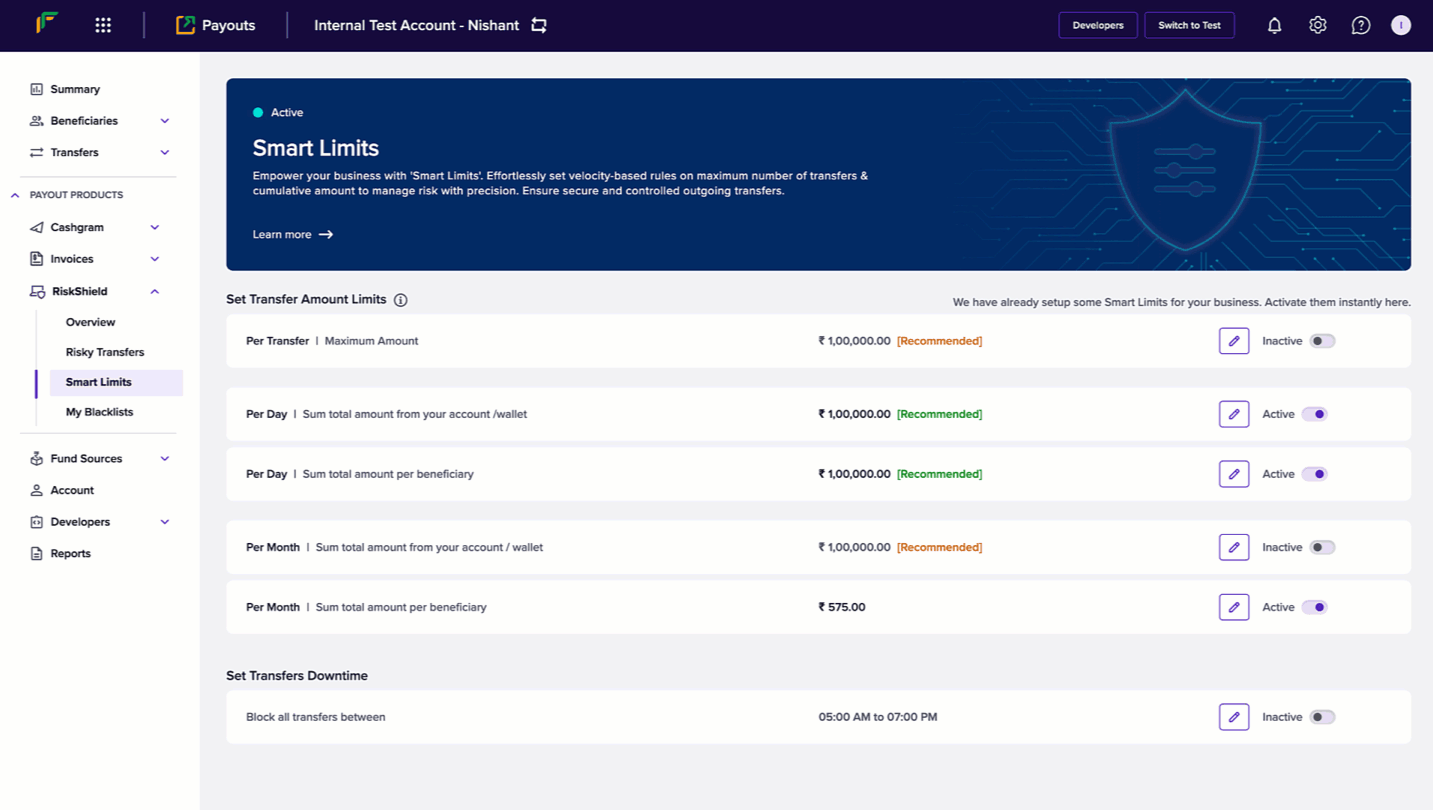Click the Summary chart icon
This screenshot has height=810, width=1433.
[x=37, y=89]
